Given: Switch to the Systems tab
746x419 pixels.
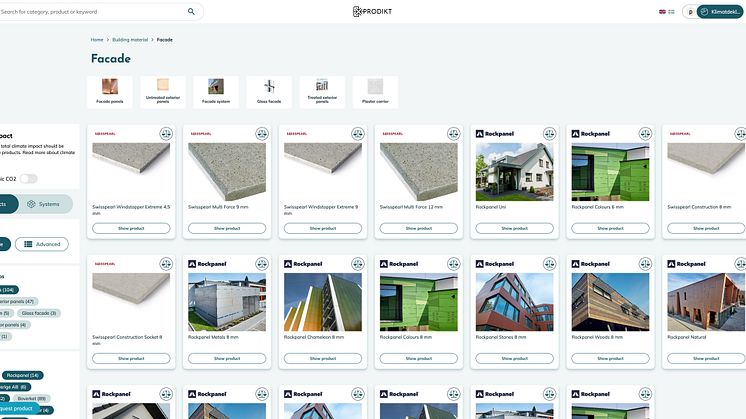Looking at the screenshot, I should [x=44, y=204].
